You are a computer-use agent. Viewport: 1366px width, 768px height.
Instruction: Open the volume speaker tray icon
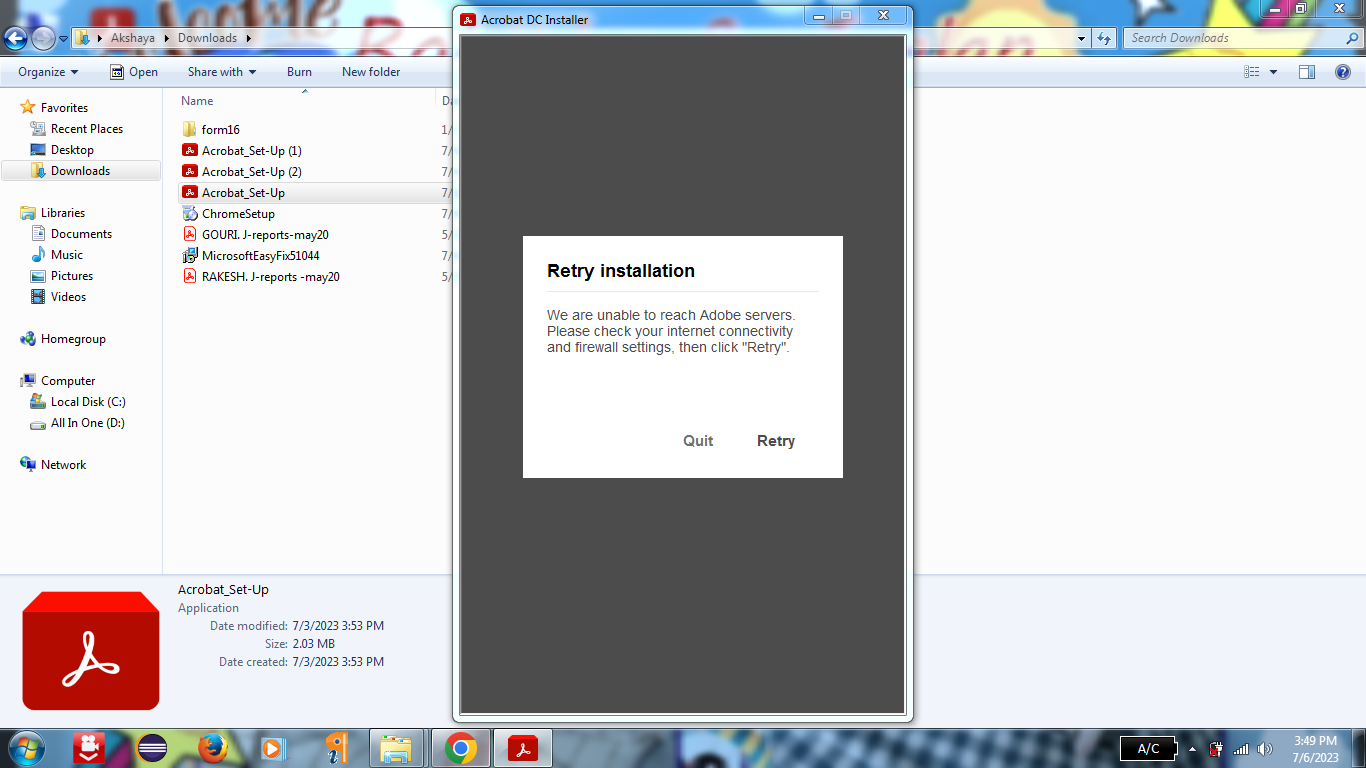point(1265,748)
